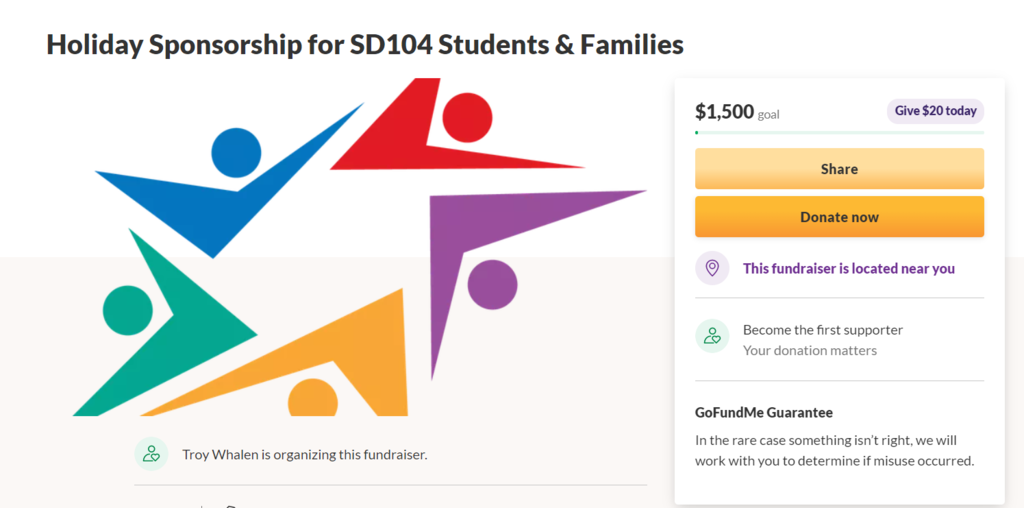Click the organizer icon beside Troy Whalen
1024x508 pixels.
point(152,454)
